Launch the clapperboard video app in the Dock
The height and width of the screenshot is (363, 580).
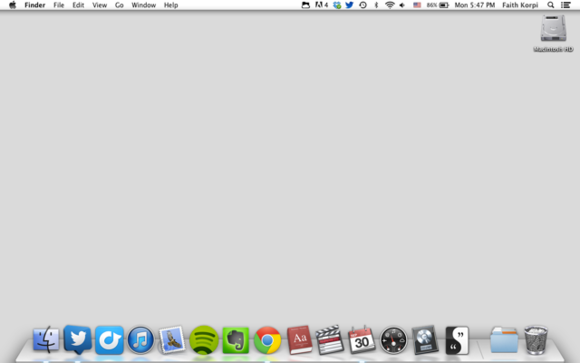pos(330,340)
